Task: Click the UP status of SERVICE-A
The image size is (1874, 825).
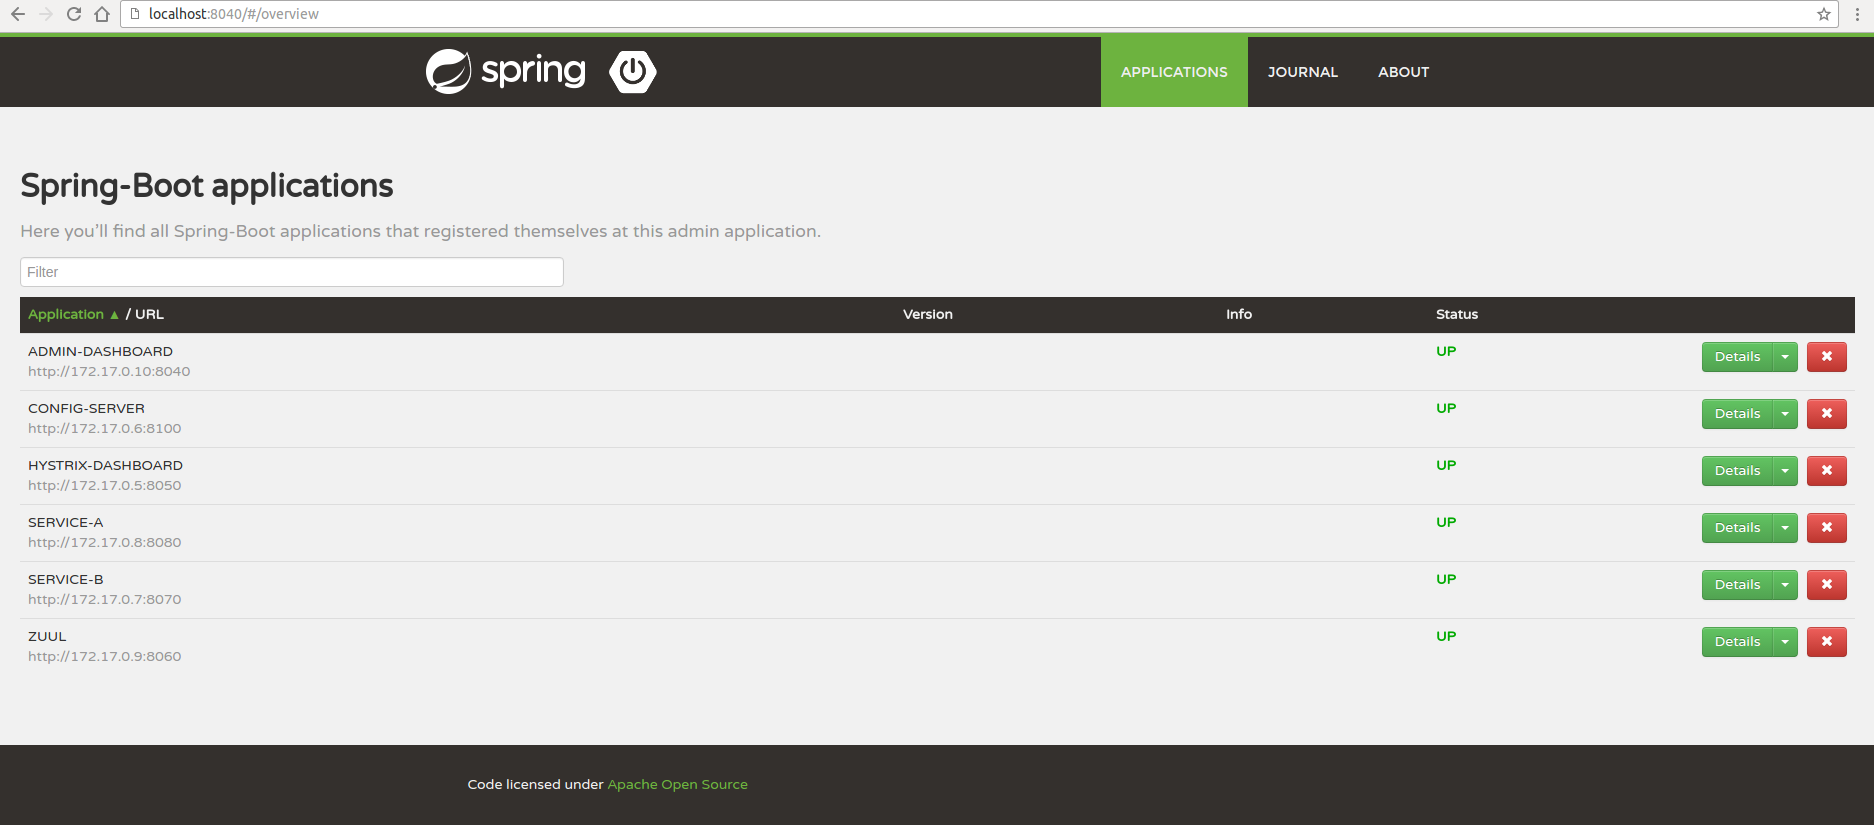Action: coord(1446,522)
